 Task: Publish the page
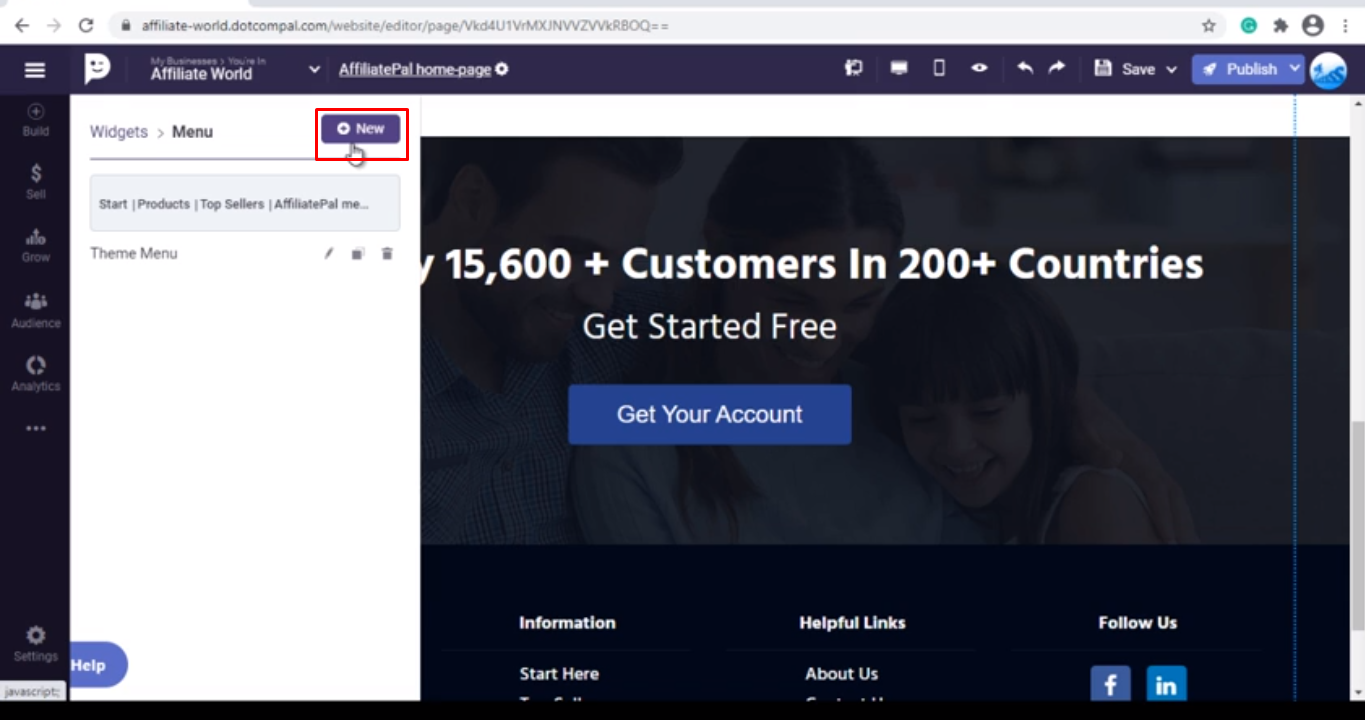point(1240,69)
